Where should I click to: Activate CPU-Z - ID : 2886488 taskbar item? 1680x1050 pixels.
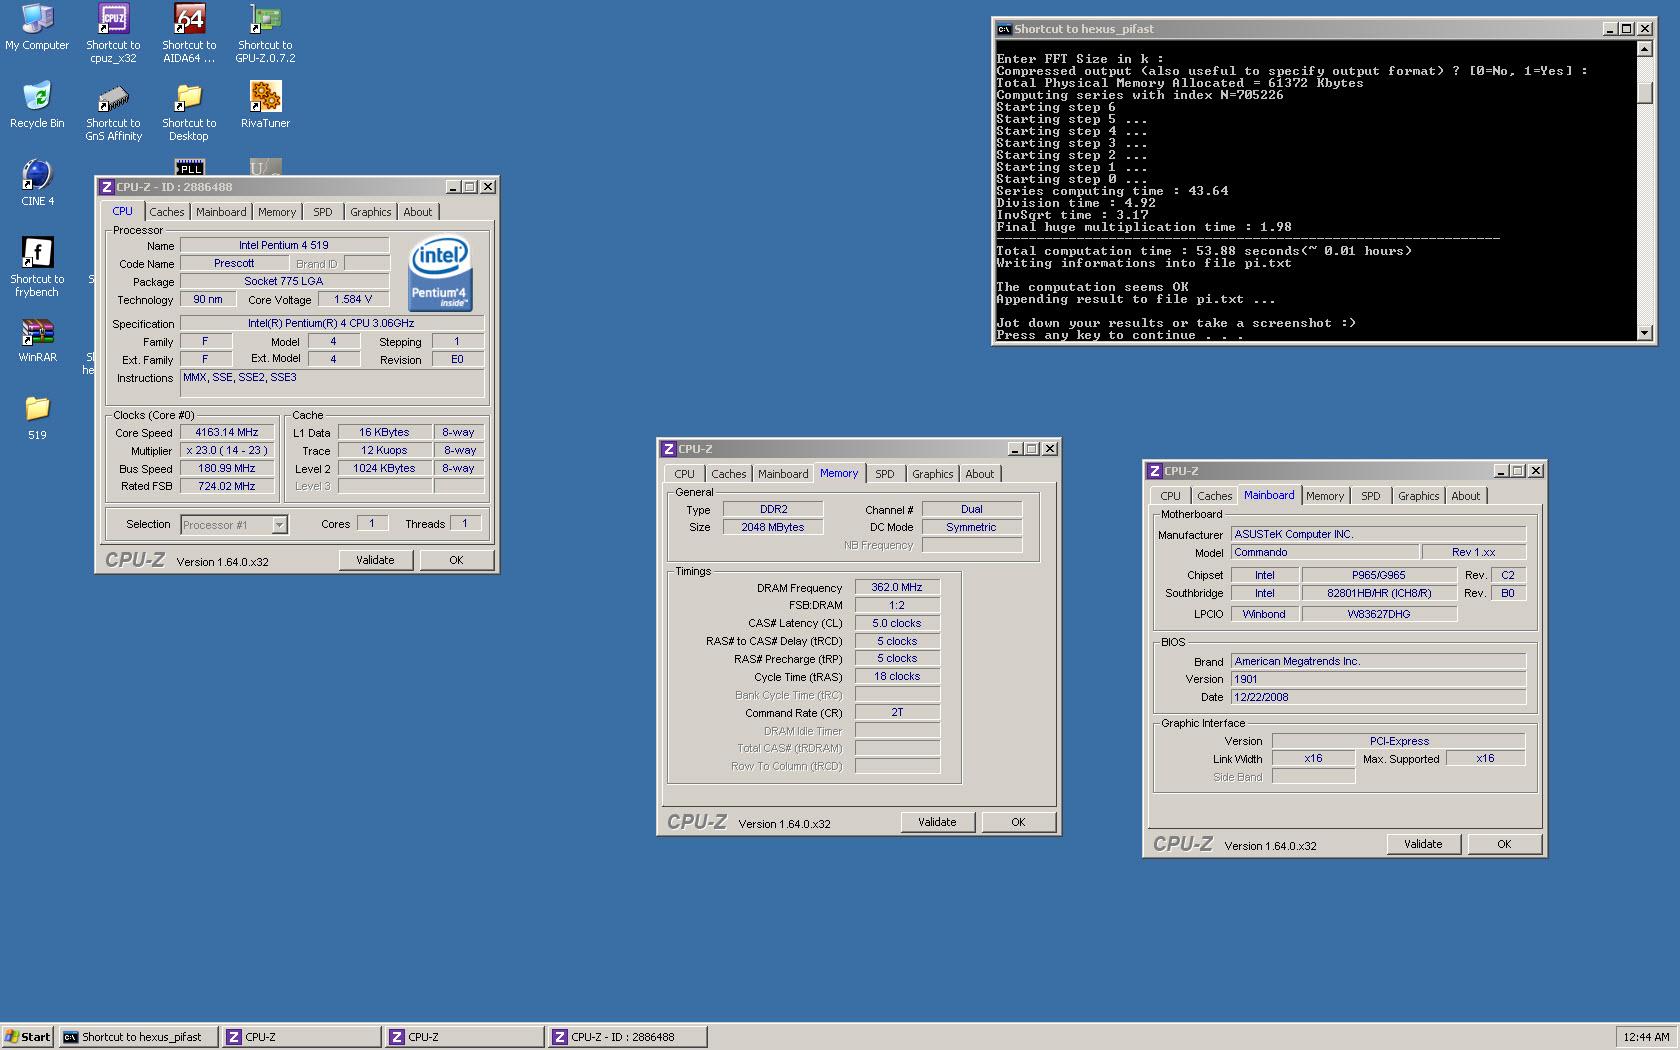[x=627, y=1037]
